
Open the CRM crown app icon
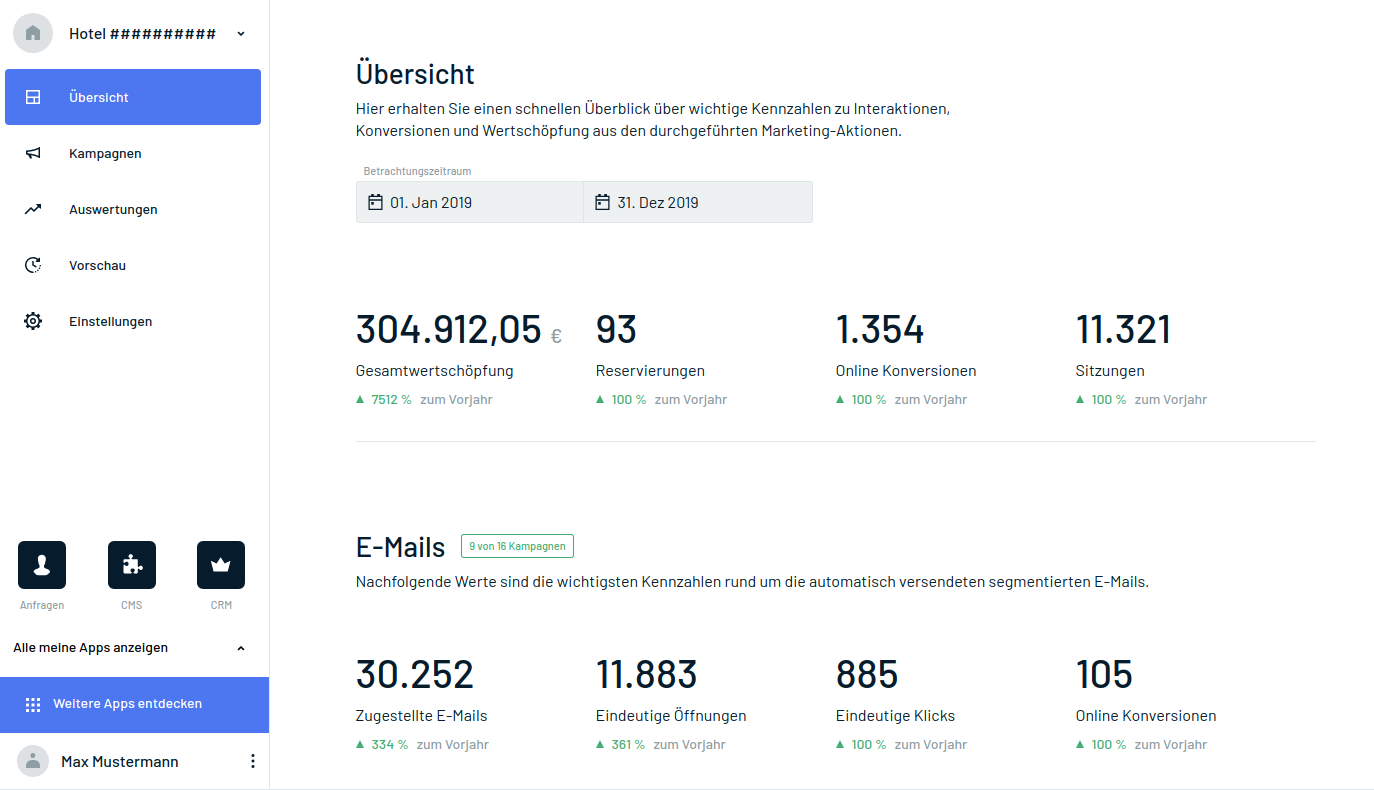point(221,565)
